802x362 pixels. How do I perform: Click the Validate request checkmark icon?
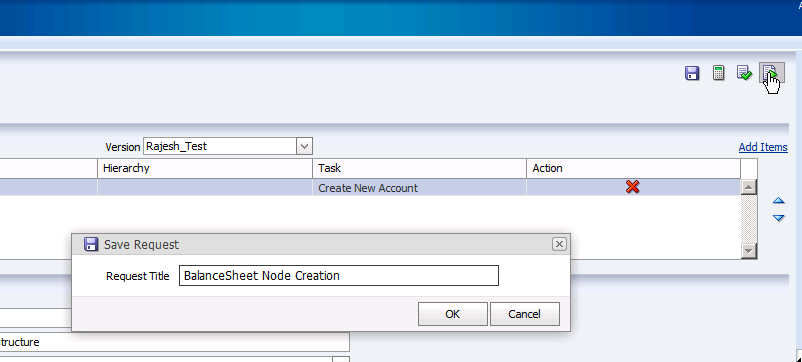(744, 73)
